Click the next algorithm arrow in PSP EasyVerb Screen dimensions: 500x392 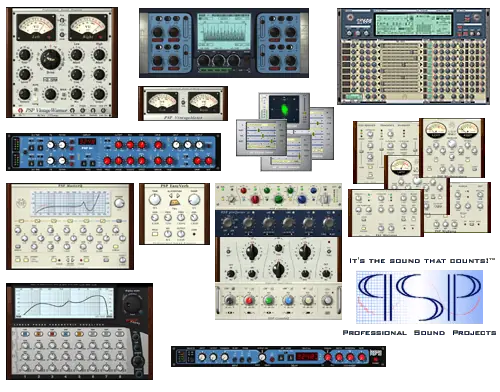click(x=179, y=196)
